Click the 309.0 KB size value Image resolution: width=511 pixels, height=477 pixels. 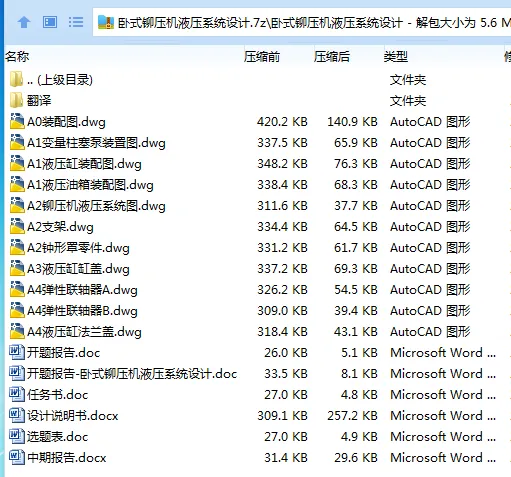point(282,311)
